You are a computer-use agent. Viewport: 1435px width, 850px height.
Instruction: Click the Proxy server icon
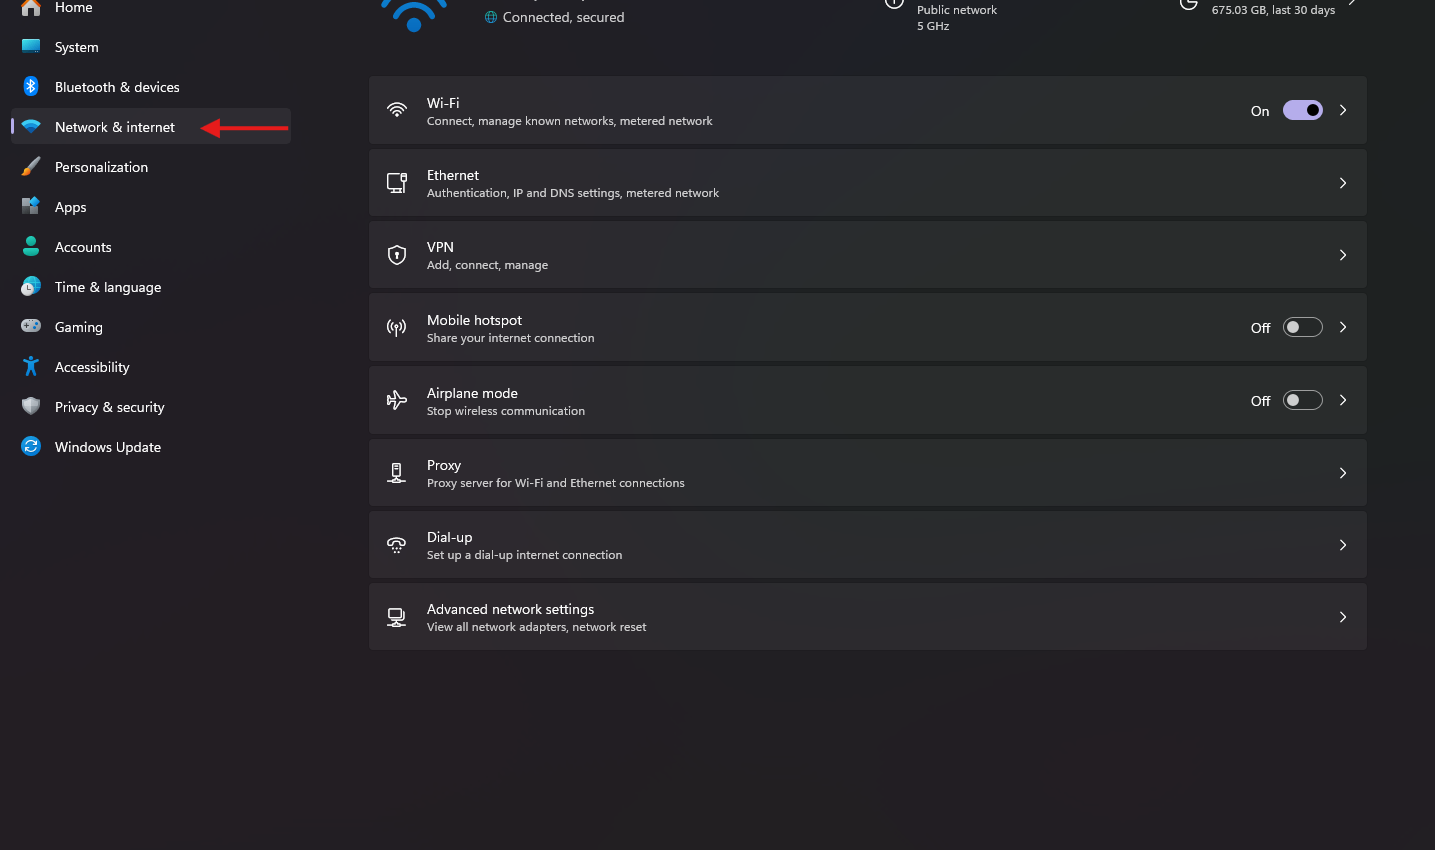[396, 472]
